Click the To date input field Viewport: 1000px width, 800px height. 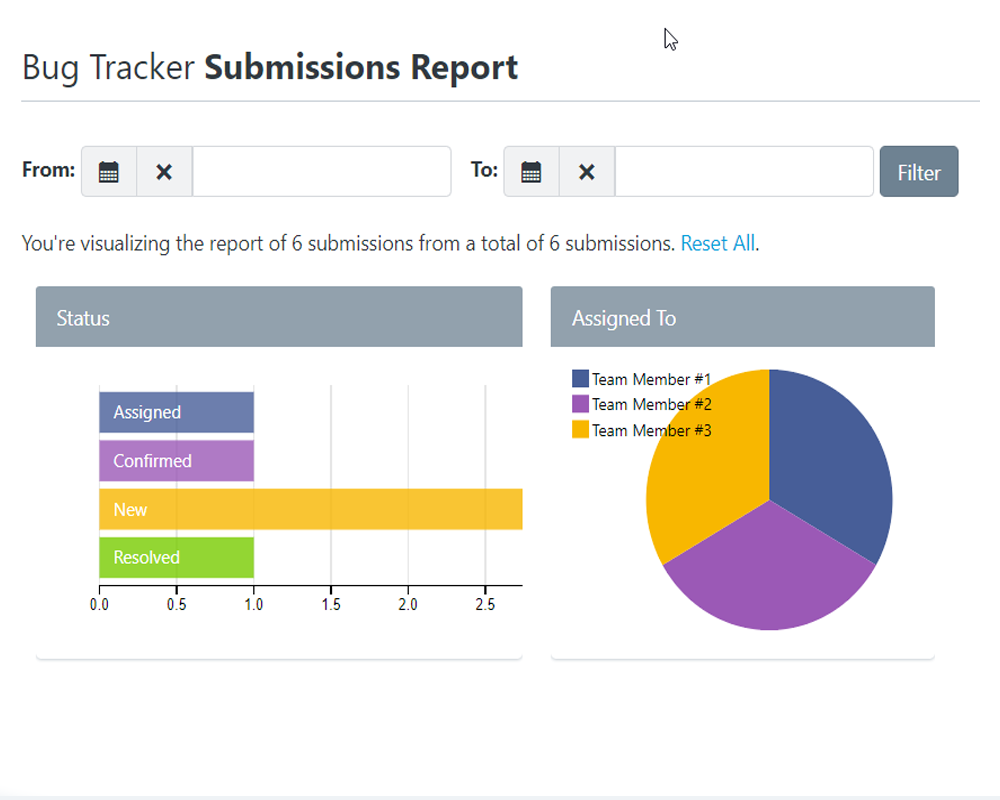(744, 172)
